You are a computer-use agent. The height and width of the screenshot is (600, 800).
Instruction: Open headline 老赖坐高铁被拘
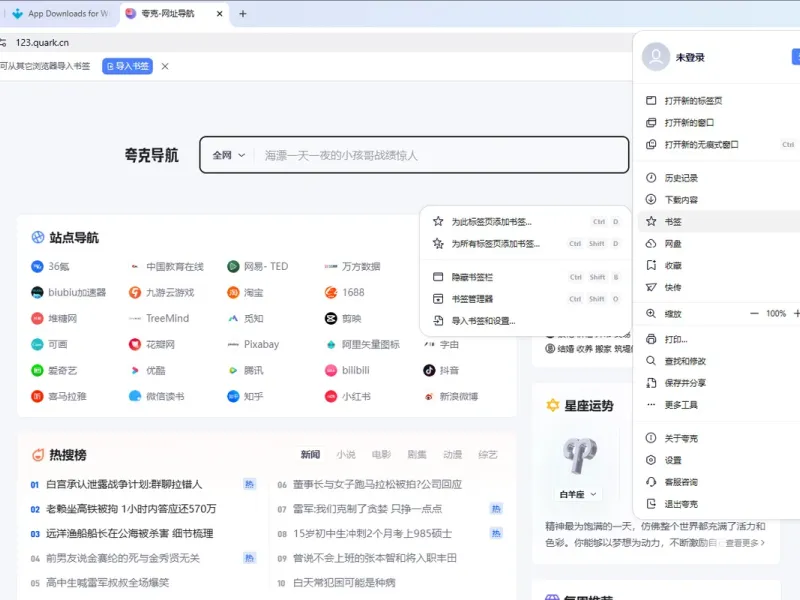tap(131, 509)
